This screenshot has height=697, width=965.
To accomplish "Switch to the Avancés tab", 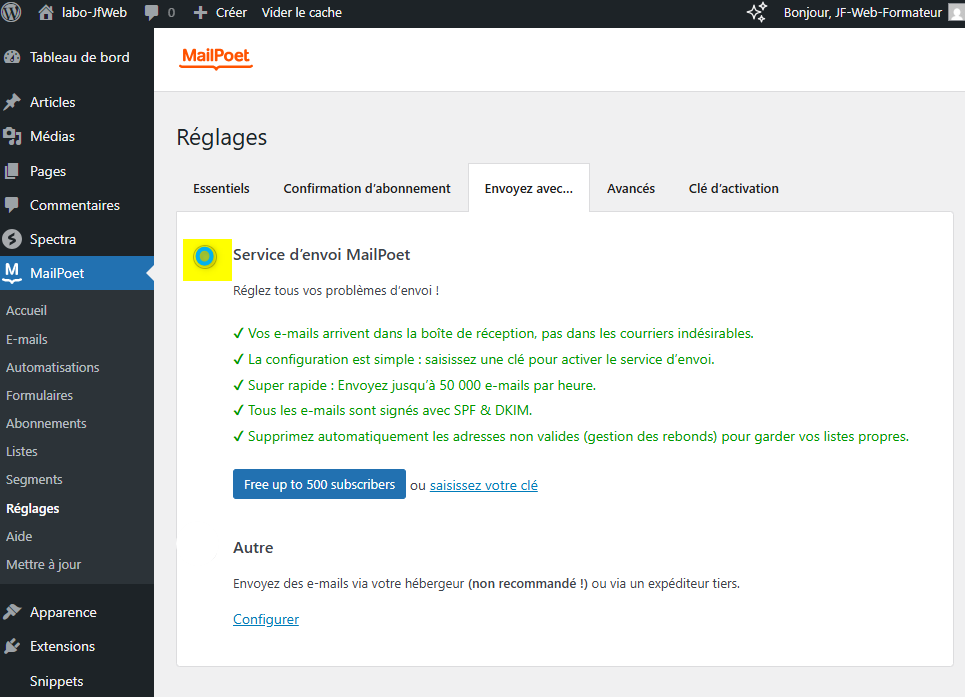I will tap(631, 188).
